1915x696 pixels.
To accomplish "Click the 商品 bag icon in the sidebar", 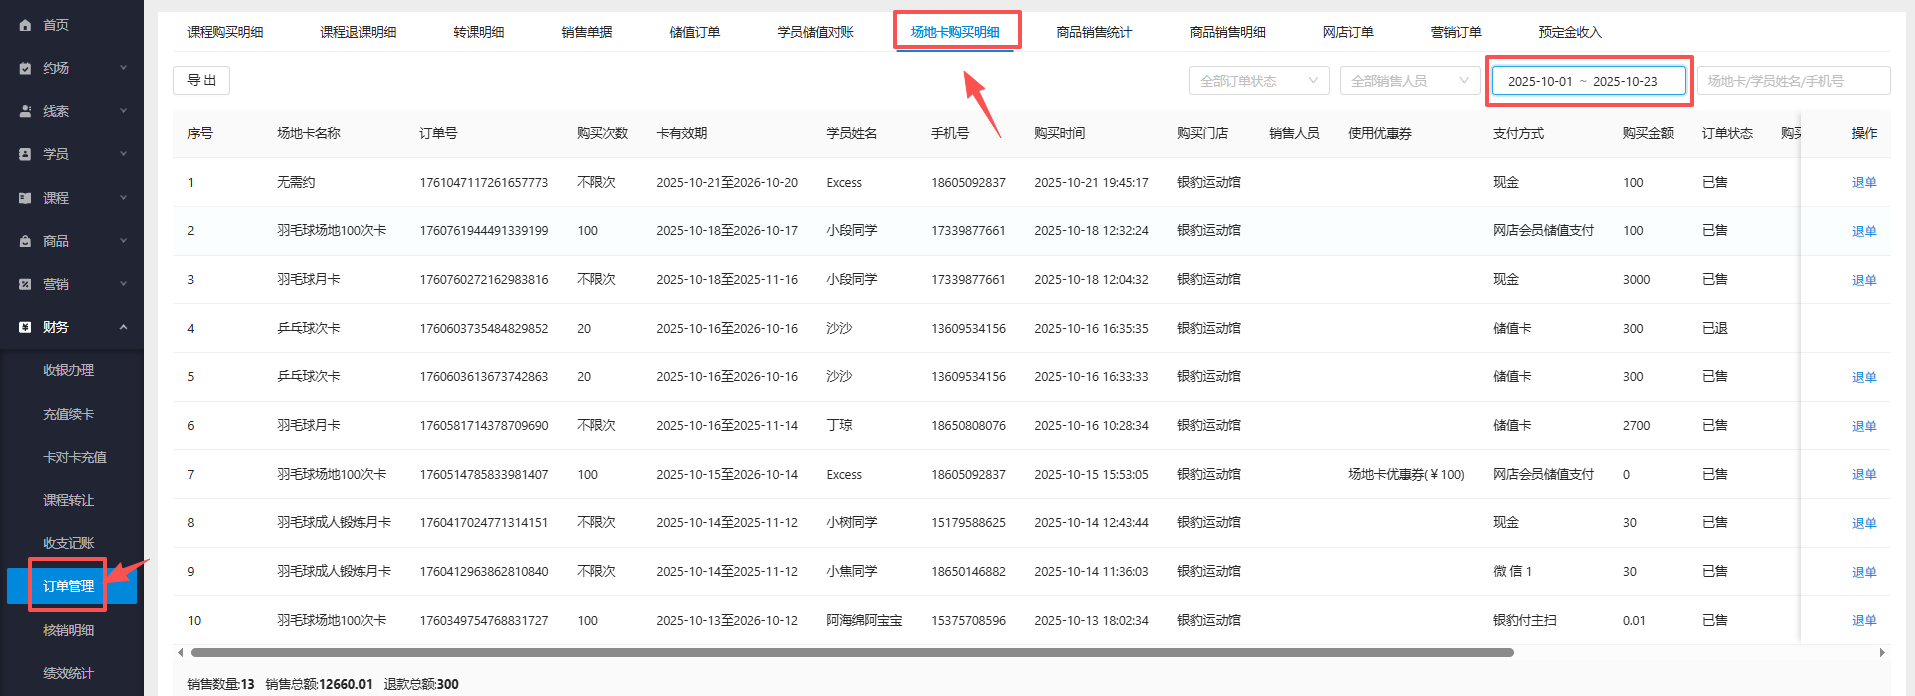I will point(25,241).
